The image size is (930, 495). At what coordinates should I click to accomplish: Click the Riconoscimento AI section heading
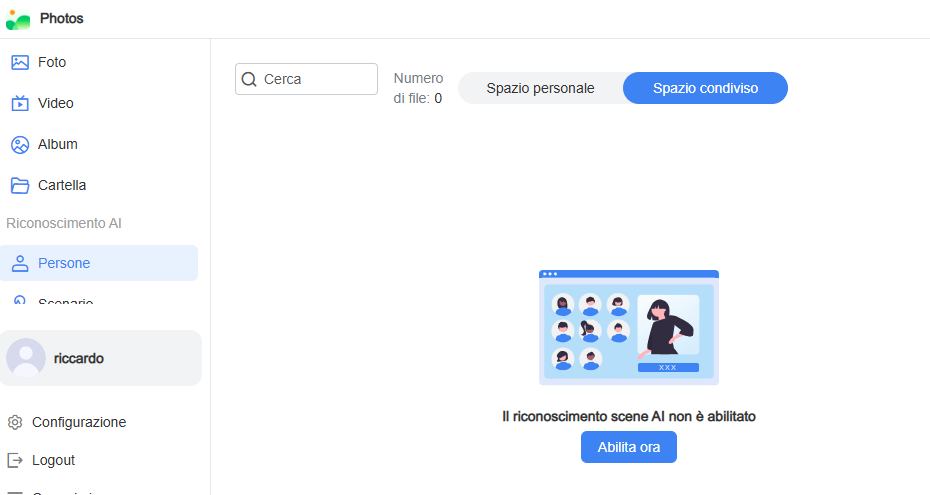[x=64, y=223]
